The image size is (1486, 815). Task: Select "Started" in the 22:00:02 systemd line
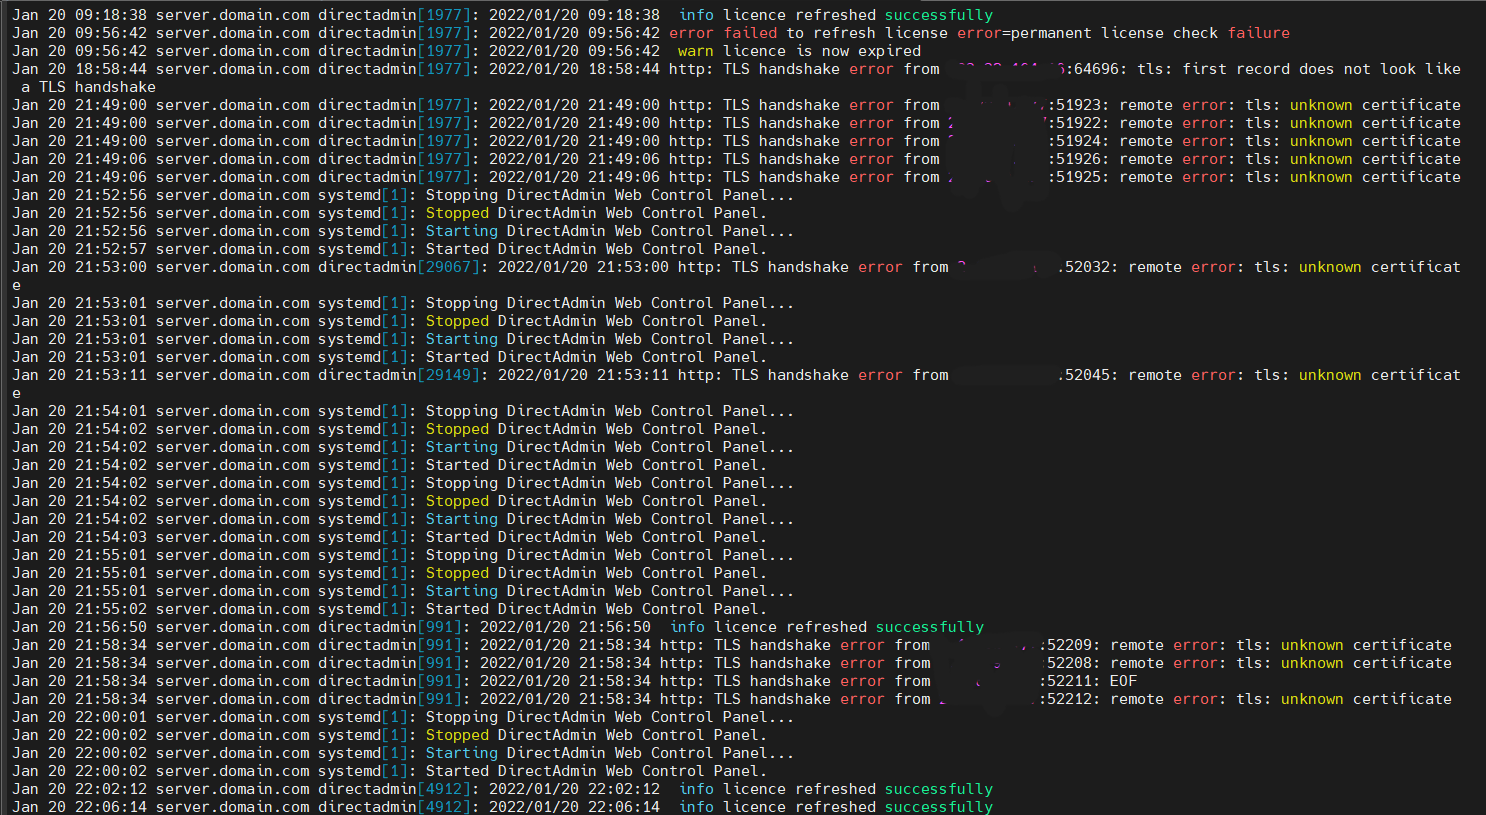click(x=457, y=771)
